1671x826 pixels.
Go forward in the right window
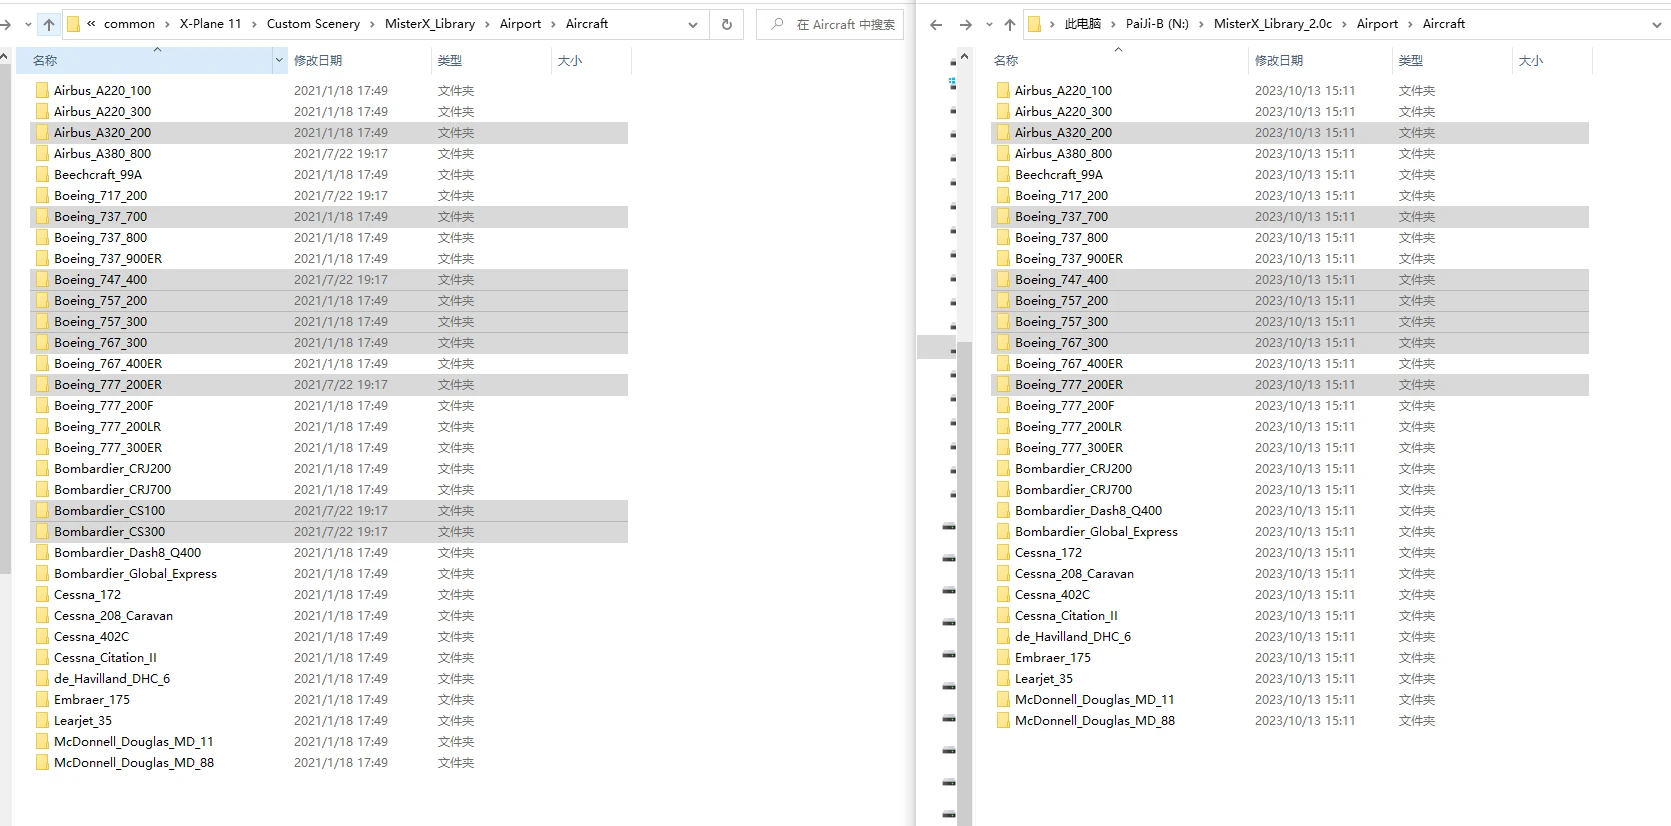tap(965, 24)
